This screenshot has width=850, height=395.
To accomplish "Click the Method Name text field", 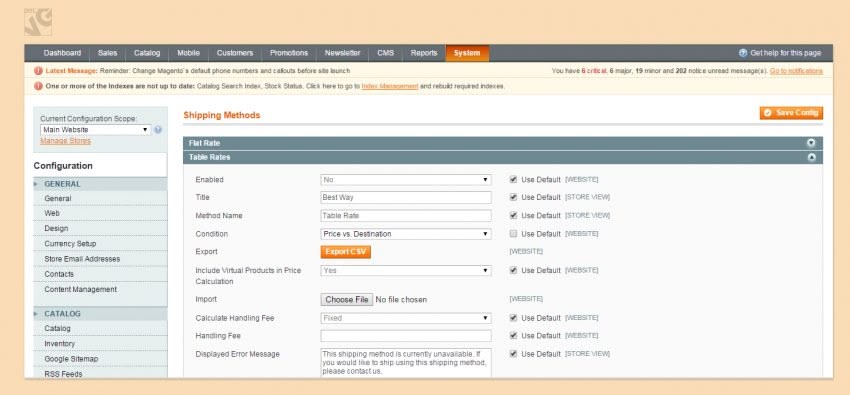I will [405, 216].
